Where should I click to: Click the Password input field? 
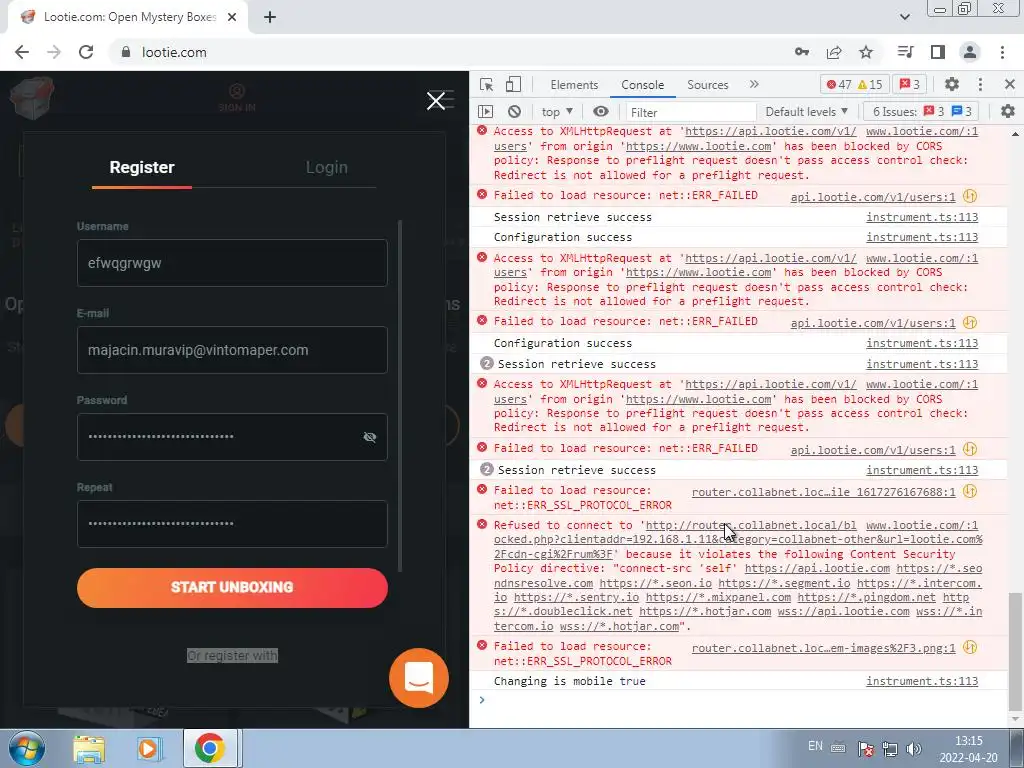click(x=232, y=437)
